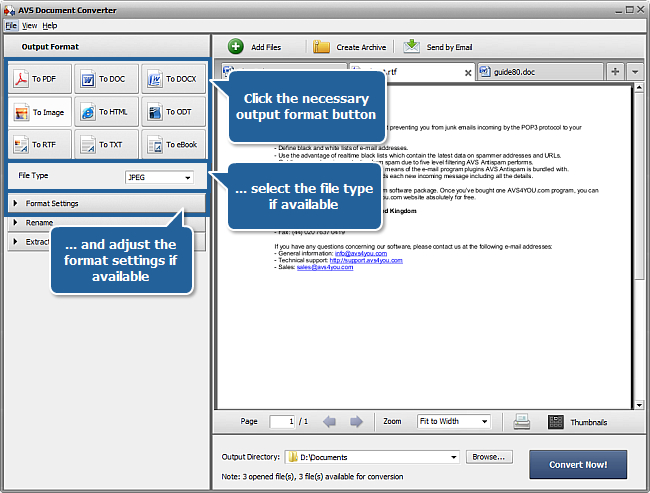
Task: Click the Convert Now! button
Action: coord(578,465)
